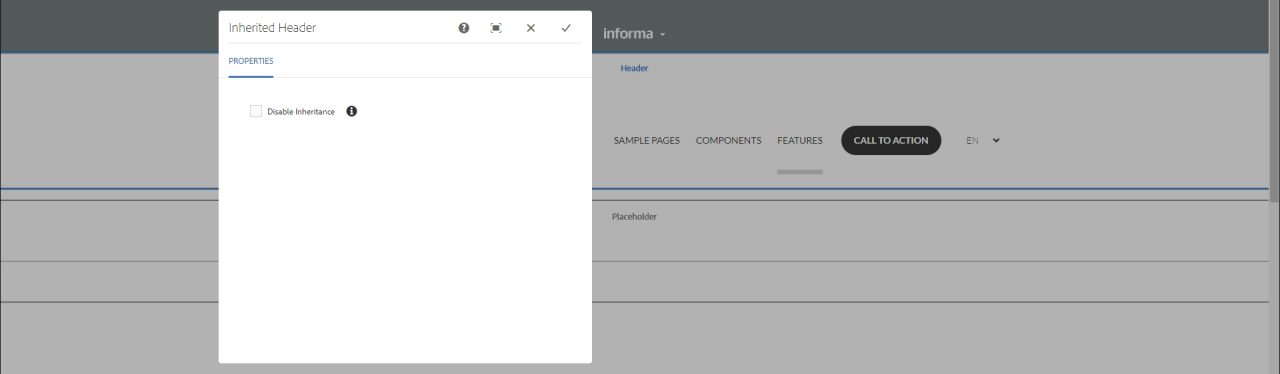Click the informa brand name

628,33
